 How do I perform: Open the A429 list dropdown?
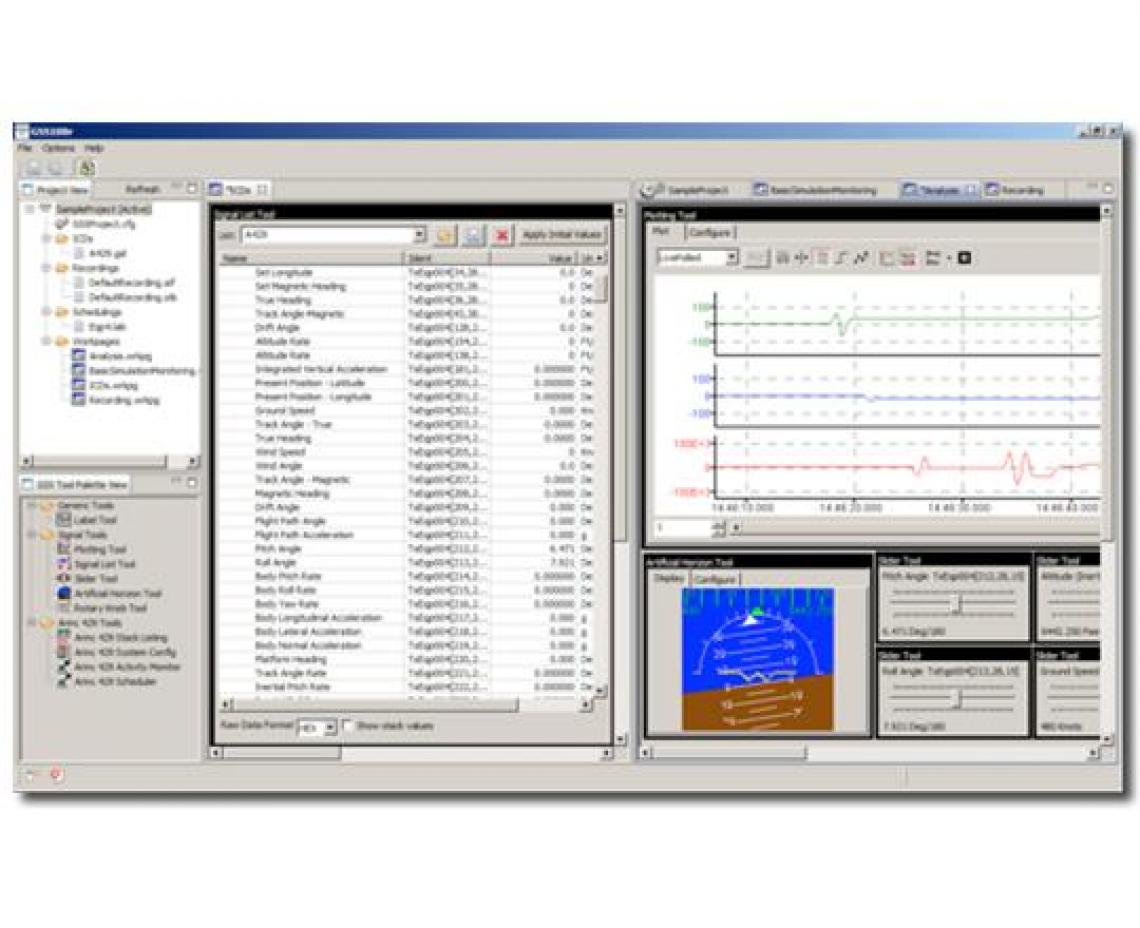(x=420, y=233)
